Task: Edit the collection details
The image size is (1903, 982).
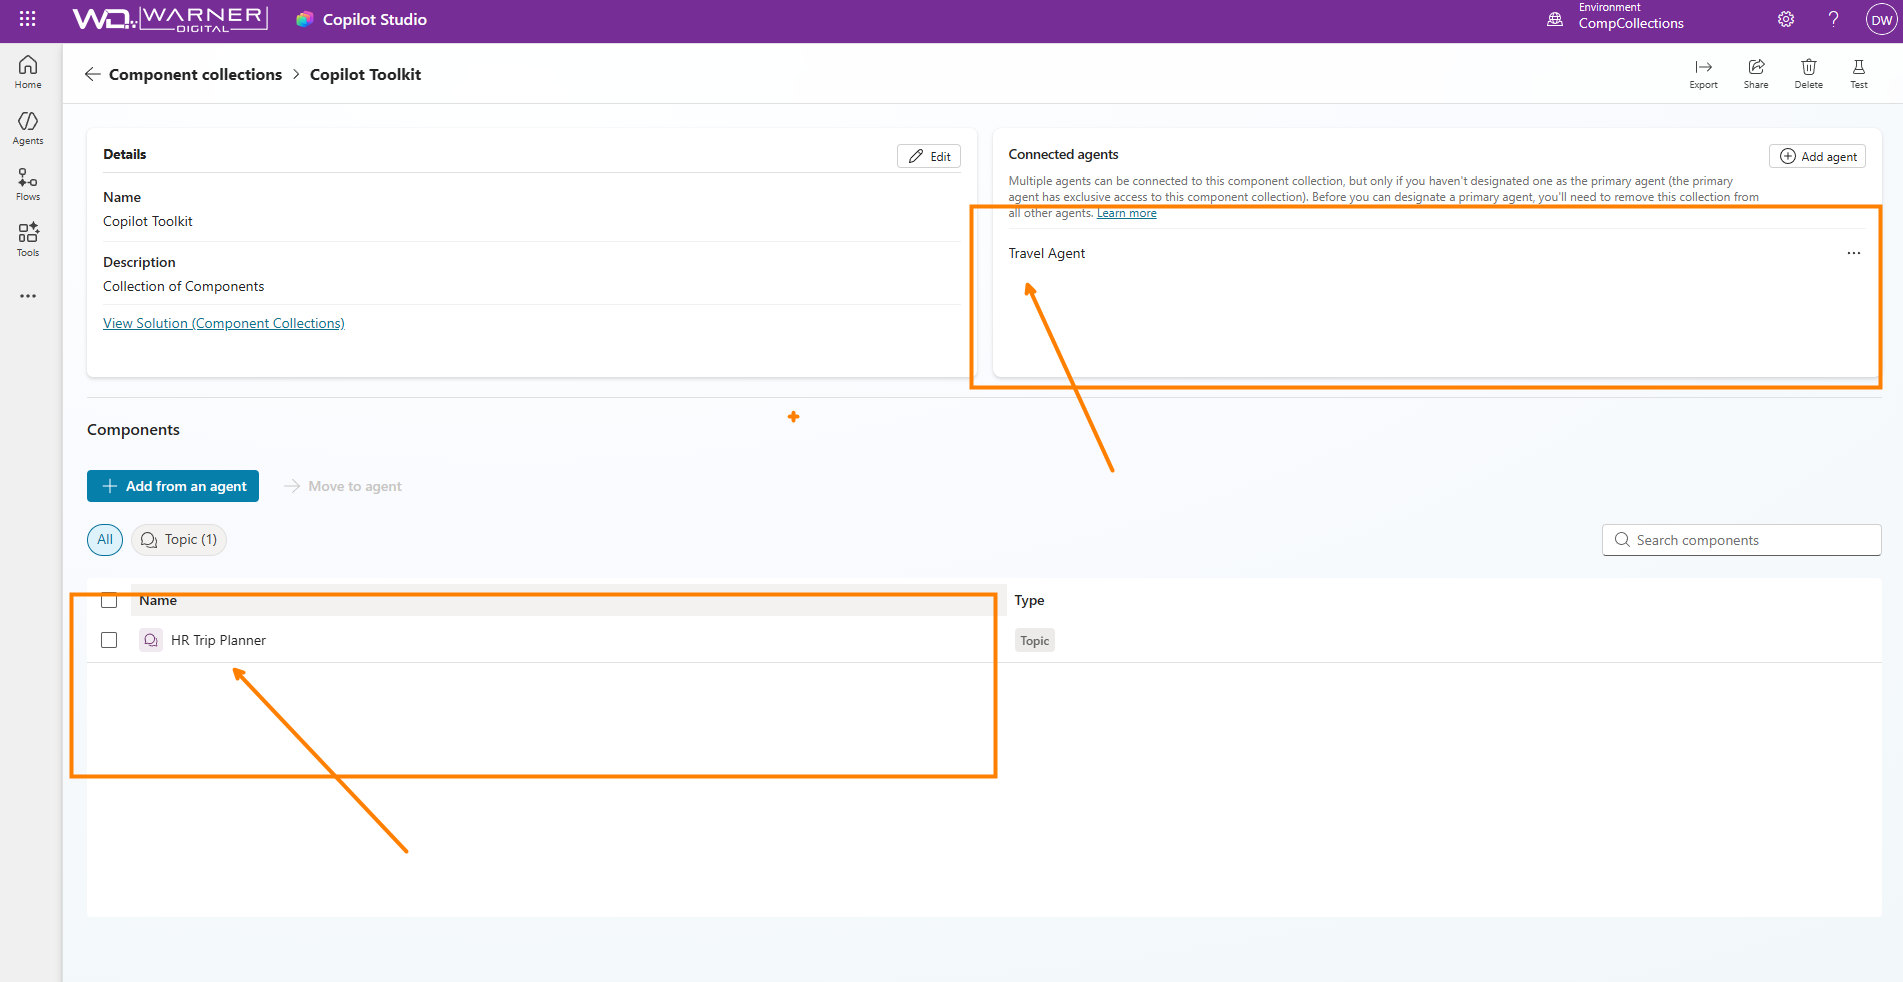Action: click(x=929, y=156)
